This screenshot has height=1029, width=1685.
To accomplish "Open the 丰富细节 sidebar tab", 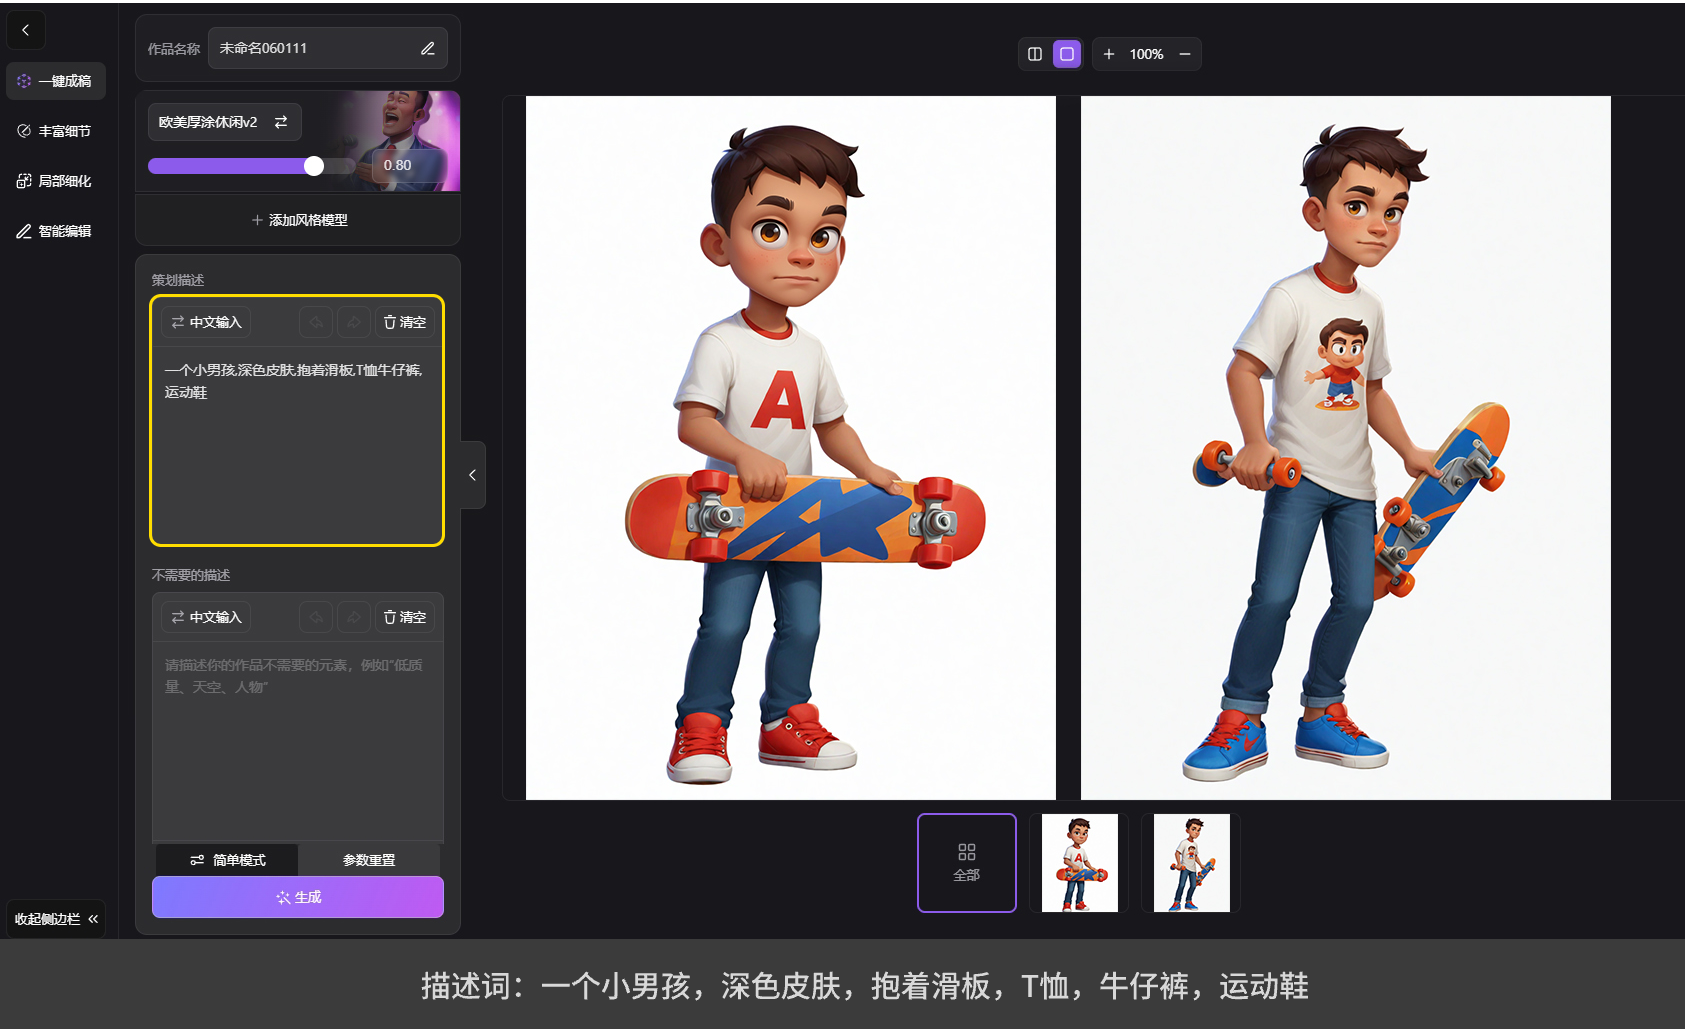I will [56, 131].
